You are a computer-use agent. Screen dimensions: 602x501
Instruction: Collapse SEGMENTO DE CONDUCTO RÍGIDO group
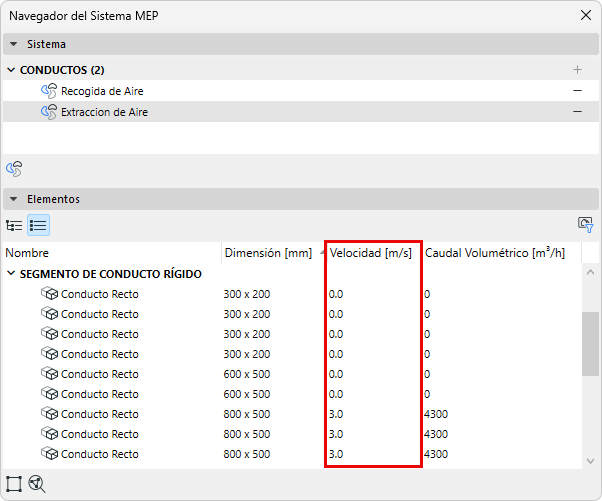12,273
